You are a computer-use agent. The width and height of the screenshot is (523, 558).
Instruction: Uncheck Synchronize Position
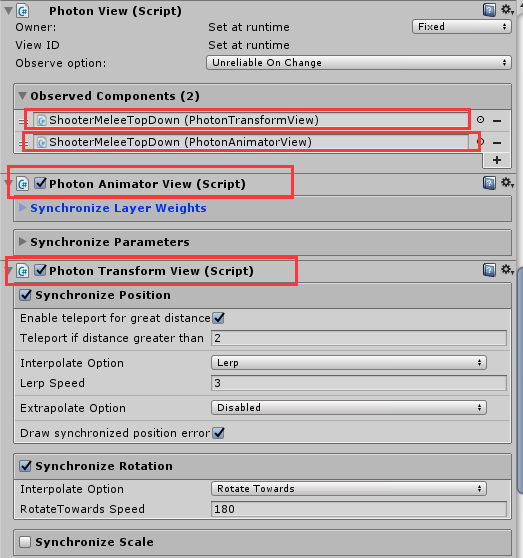pos(25,295)
